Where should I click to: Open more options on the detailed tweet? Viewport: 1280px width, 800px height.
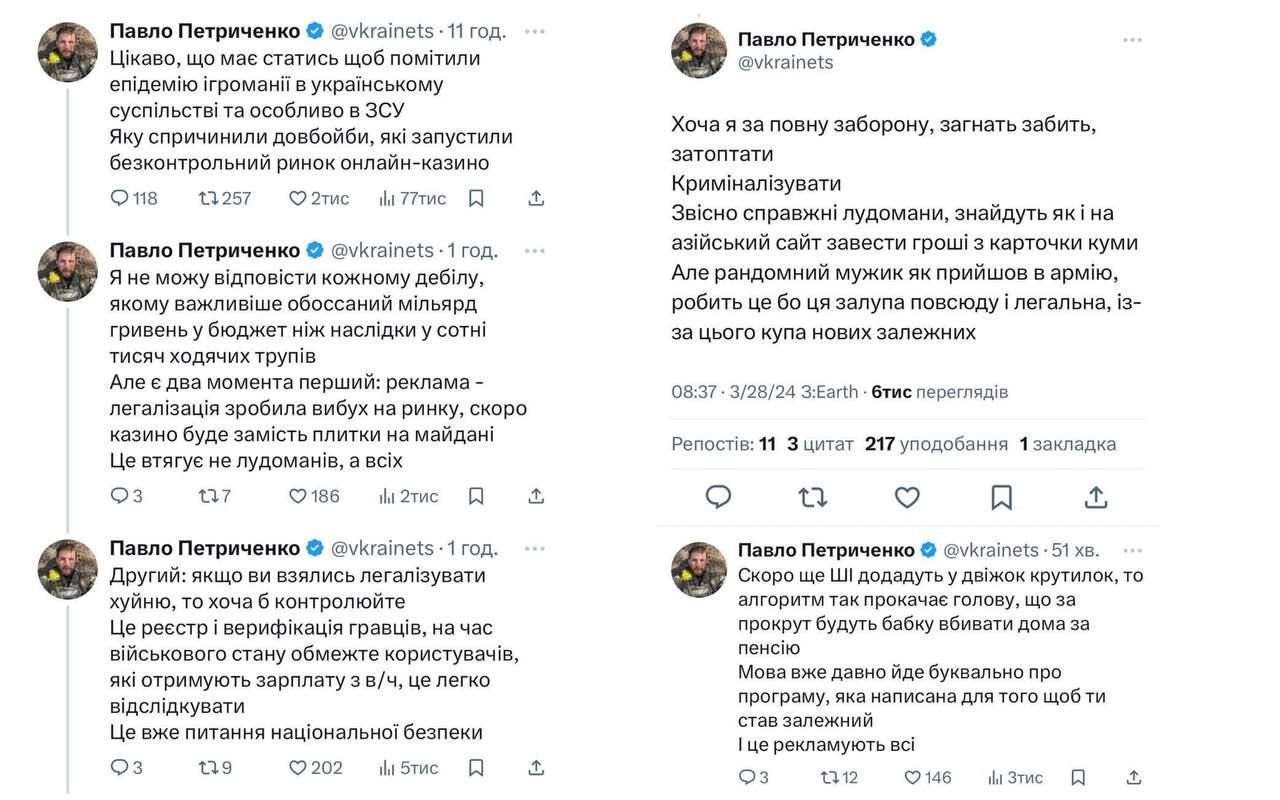click(x=1131, y=39)
